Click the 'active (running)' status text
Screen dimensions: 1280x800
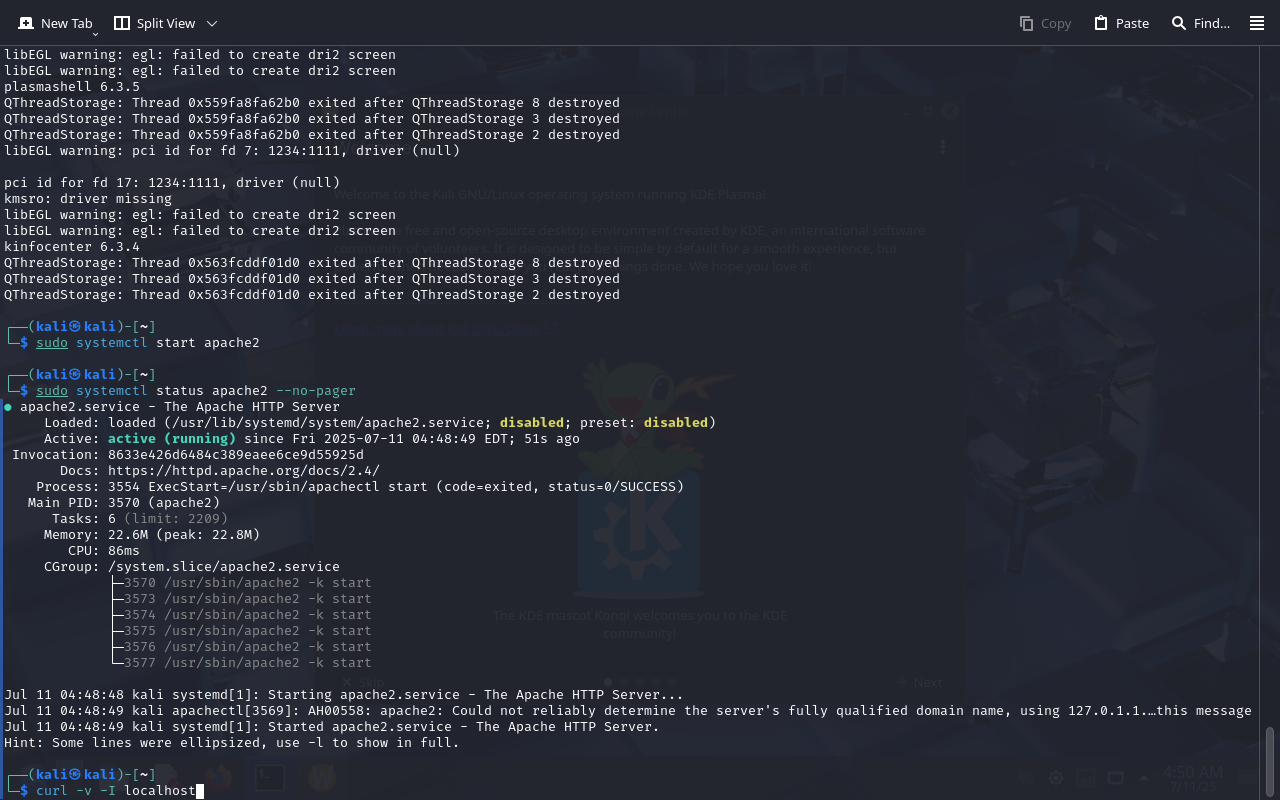172,439
